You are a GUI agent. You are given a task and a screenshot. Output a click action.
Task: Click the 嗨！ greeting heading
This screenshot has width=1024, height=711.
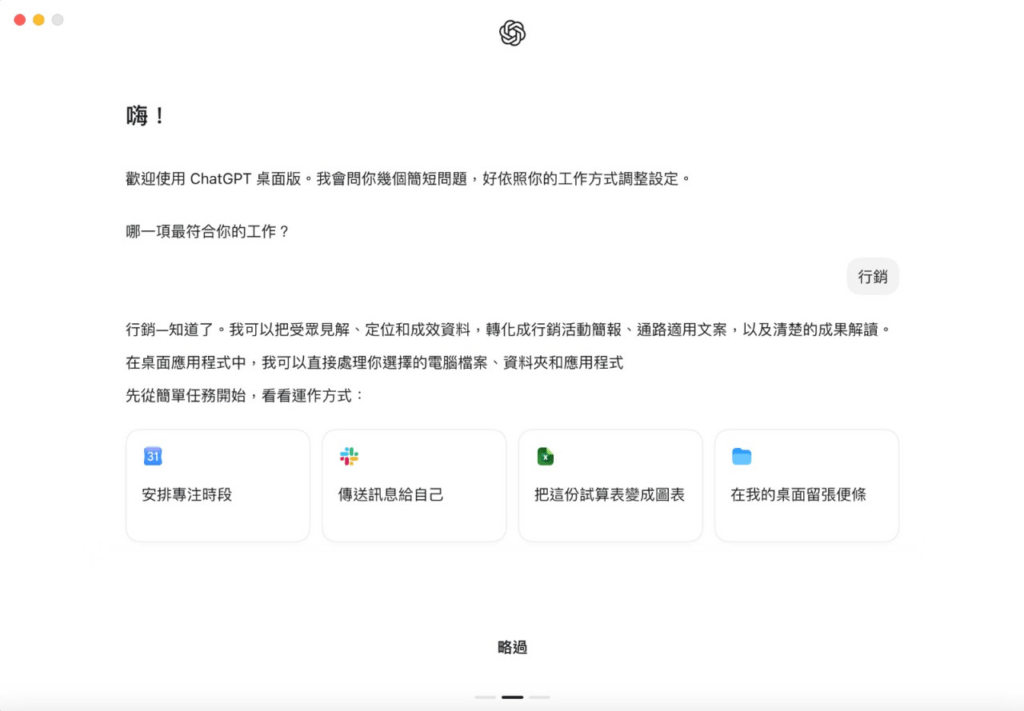146,116
